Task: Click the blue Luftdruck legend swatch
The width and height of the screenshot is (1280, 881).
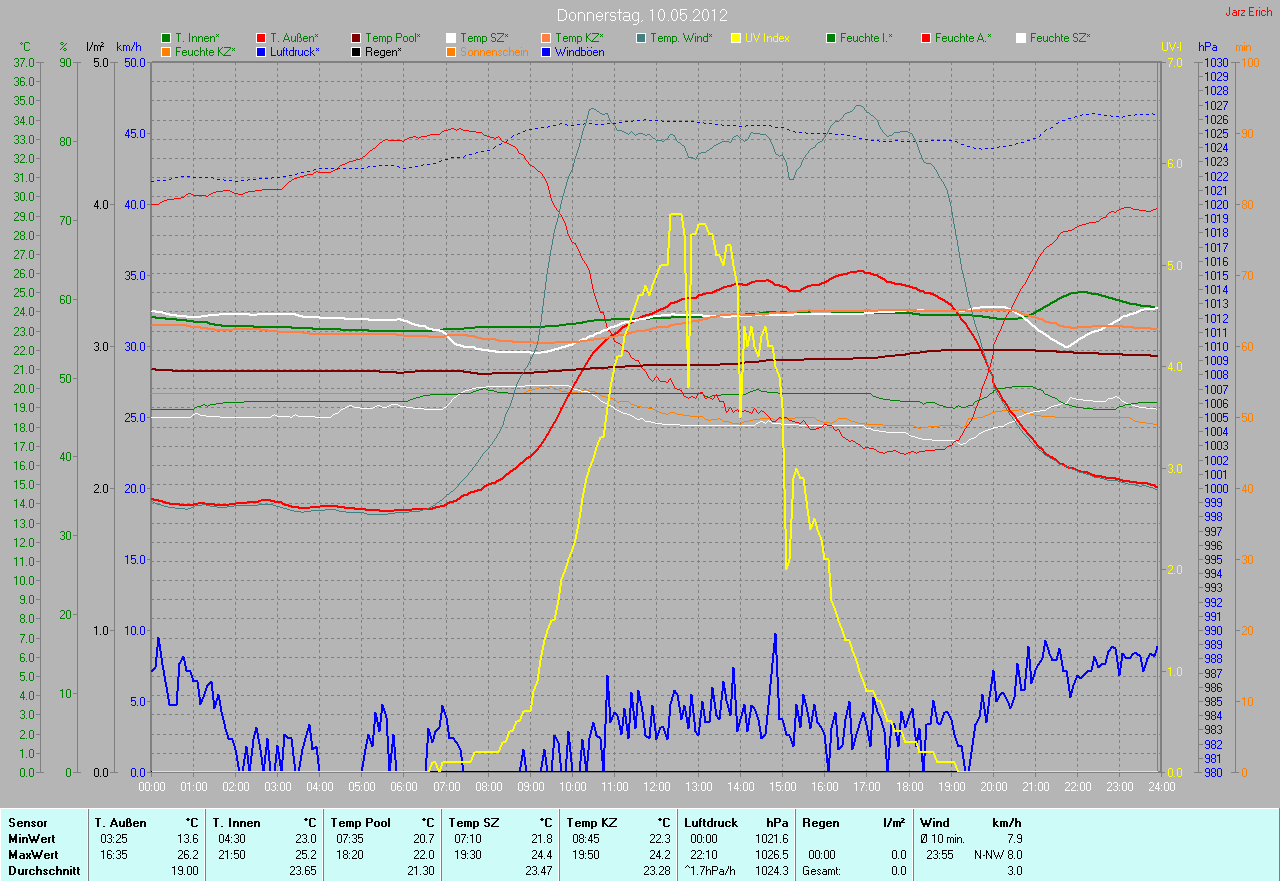Action: [261, 51]
